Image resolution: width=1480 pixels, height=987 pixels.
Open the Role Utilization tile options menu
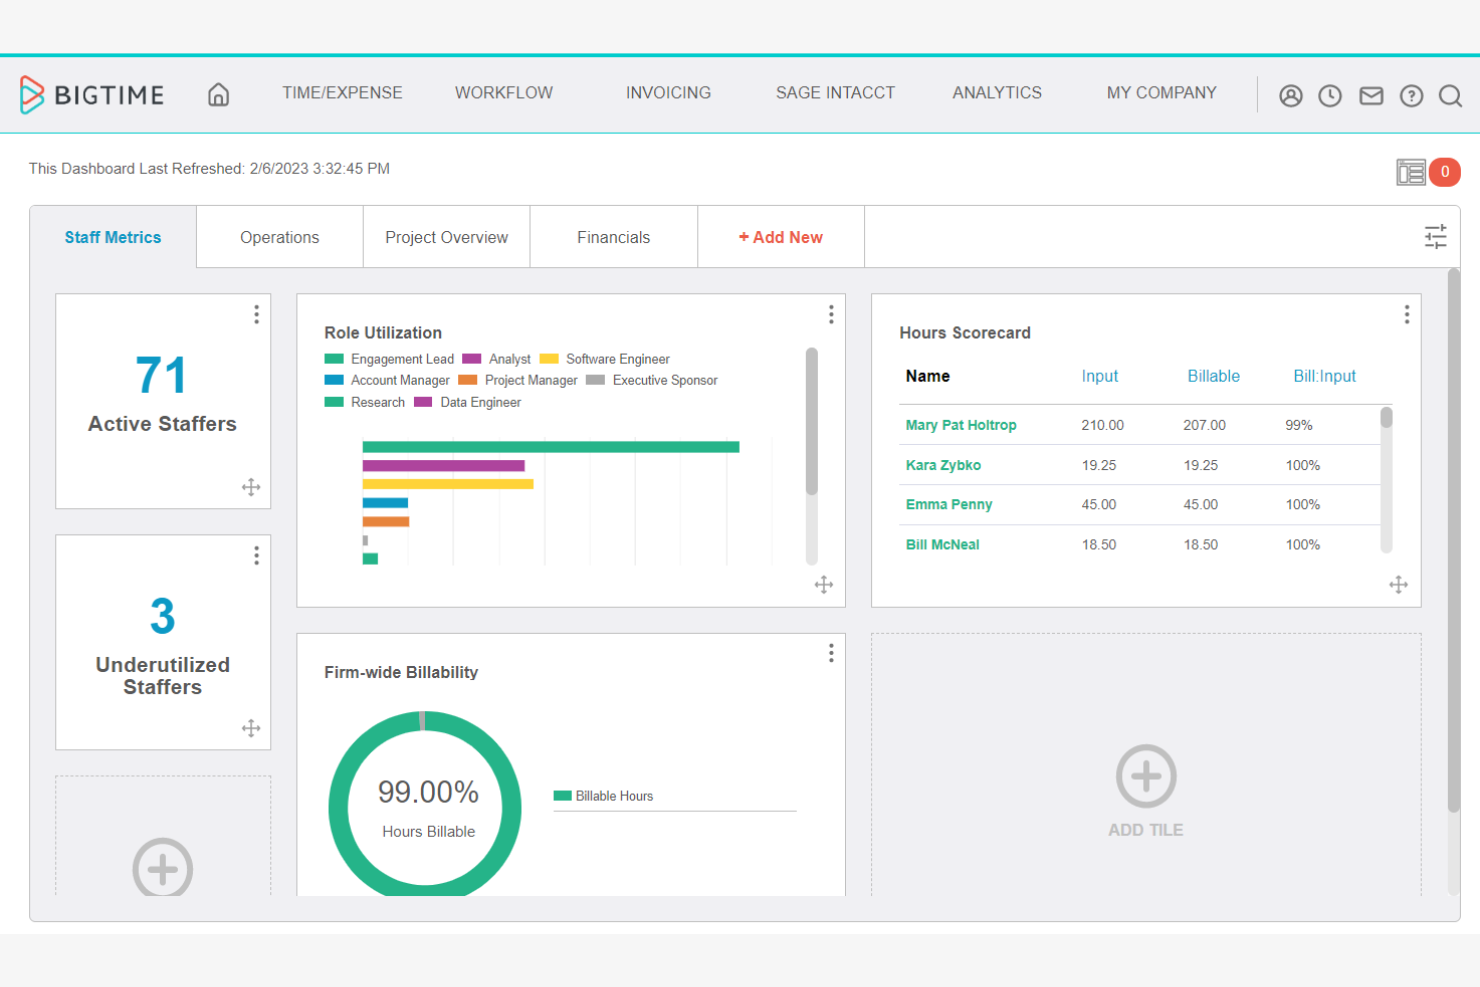[831, 314]
